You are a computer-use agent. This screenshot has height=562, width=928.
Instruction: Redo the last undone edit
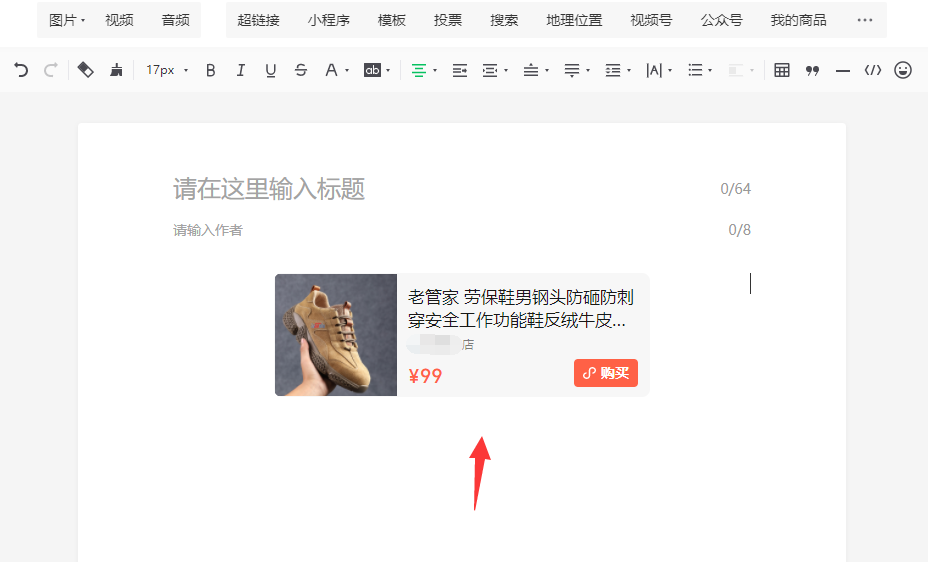(51, 70)
